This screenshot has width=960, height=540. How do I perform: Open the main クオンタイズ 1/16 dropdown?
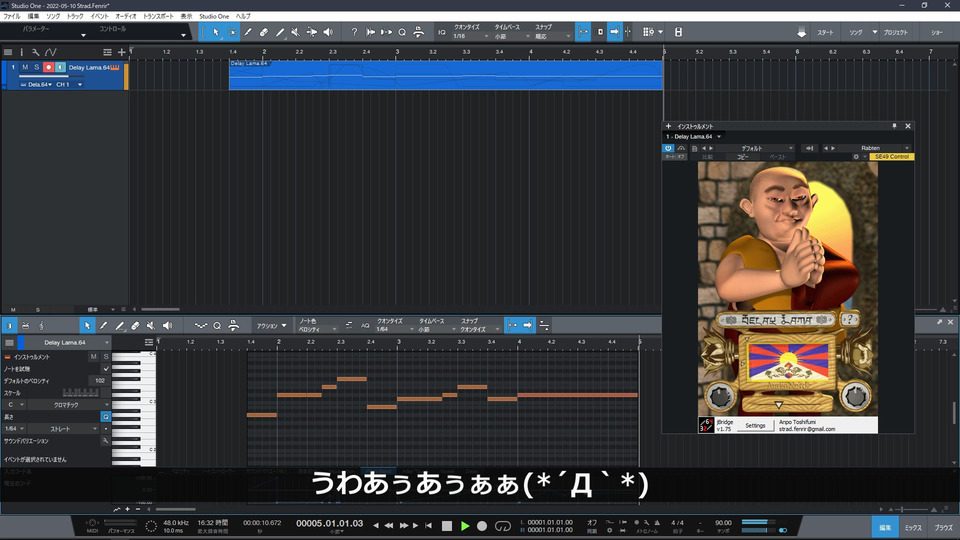470,36
